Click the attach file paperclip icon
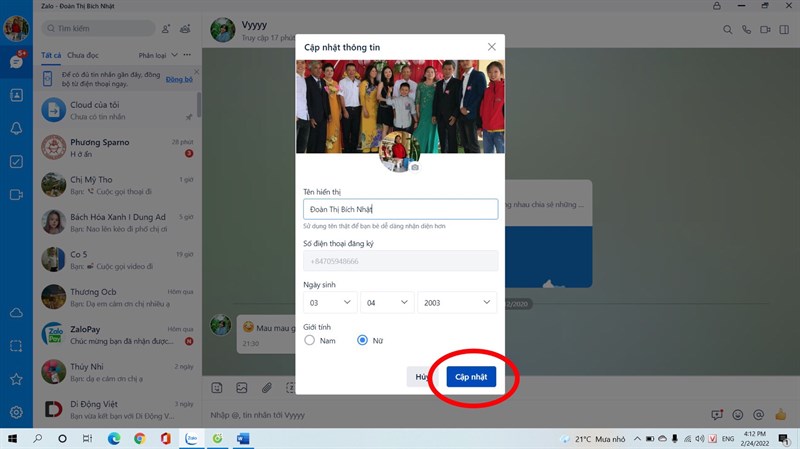Screen dimensions: 800x449 [x=266, y=388]
